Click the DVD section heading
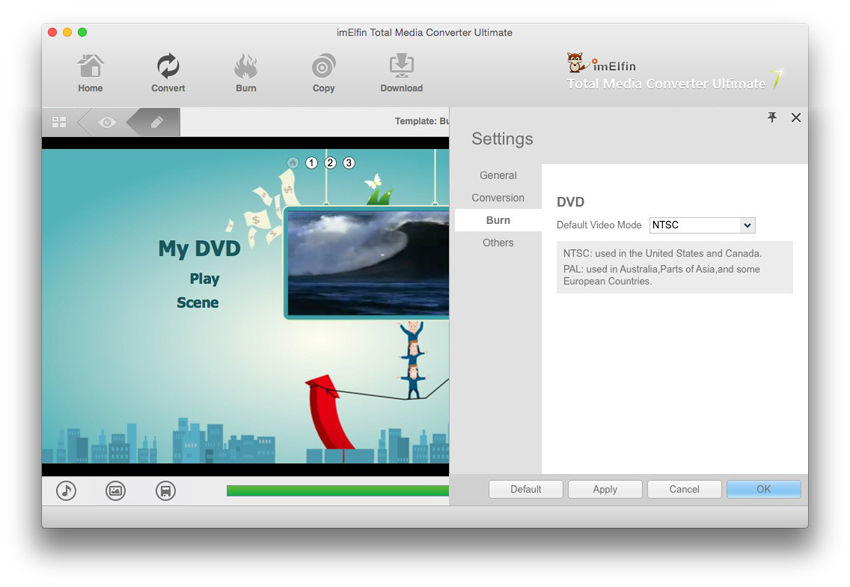 point(570,202)
